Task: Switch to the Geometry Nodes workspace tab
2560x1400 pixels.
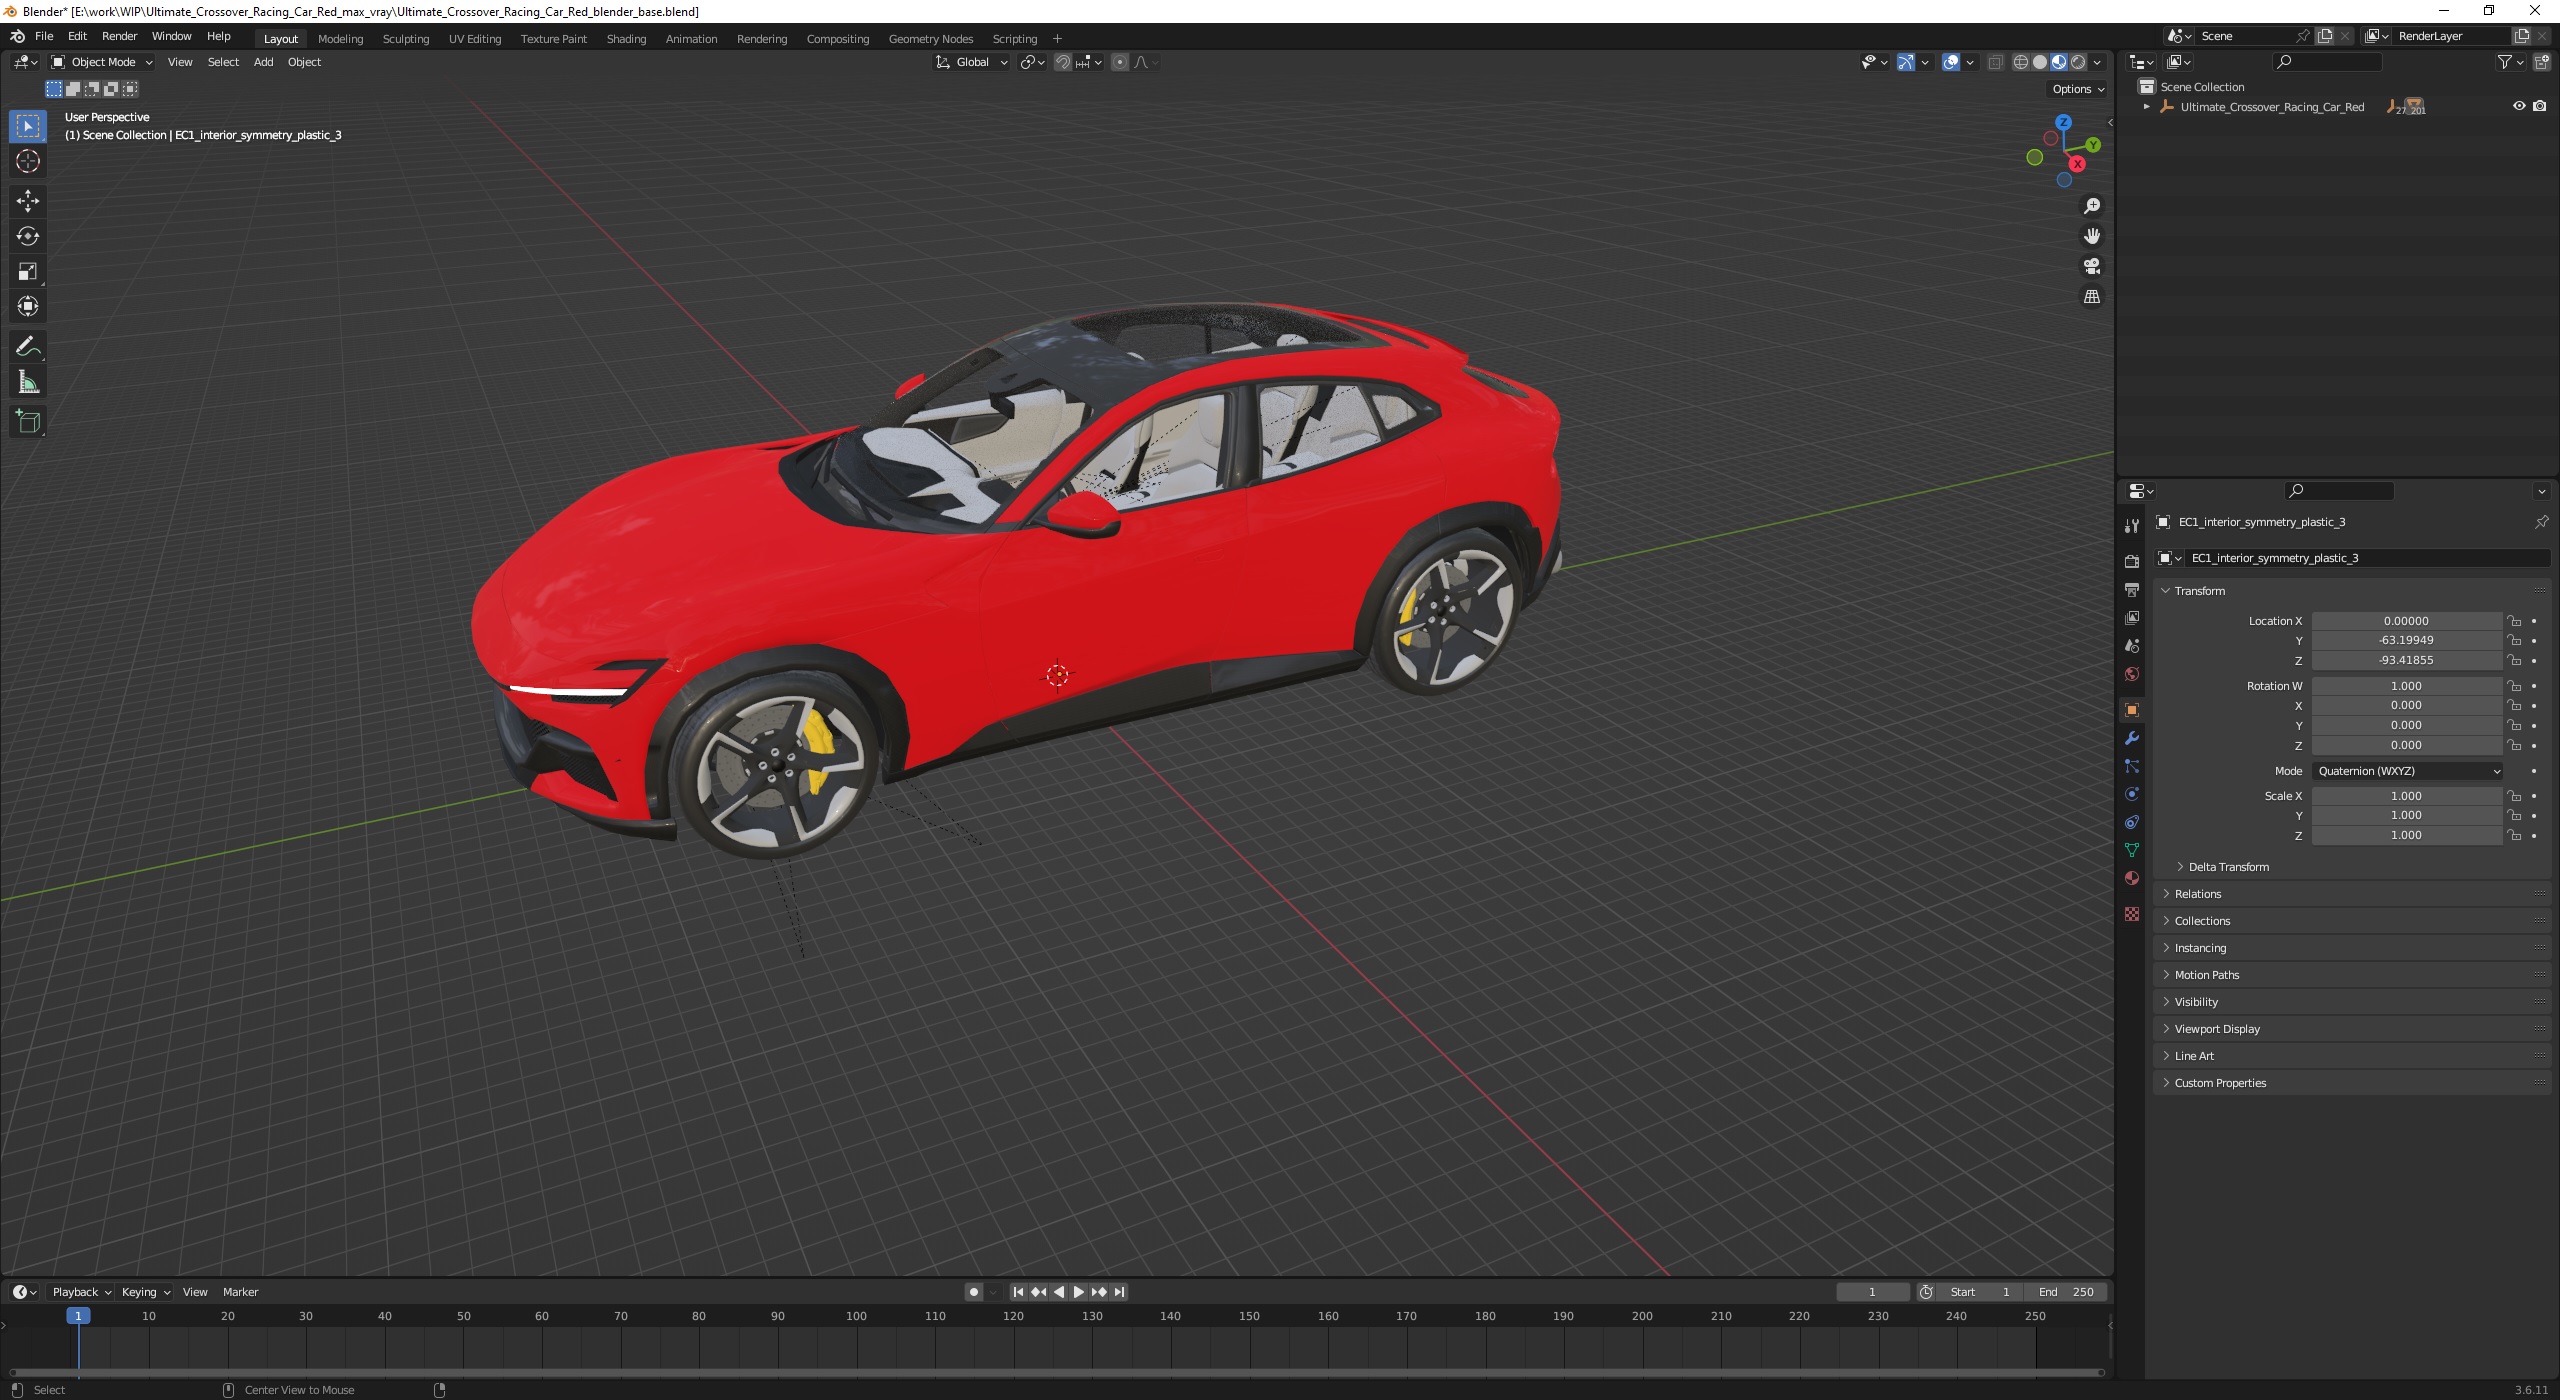Action: click(x=930, y=39)
